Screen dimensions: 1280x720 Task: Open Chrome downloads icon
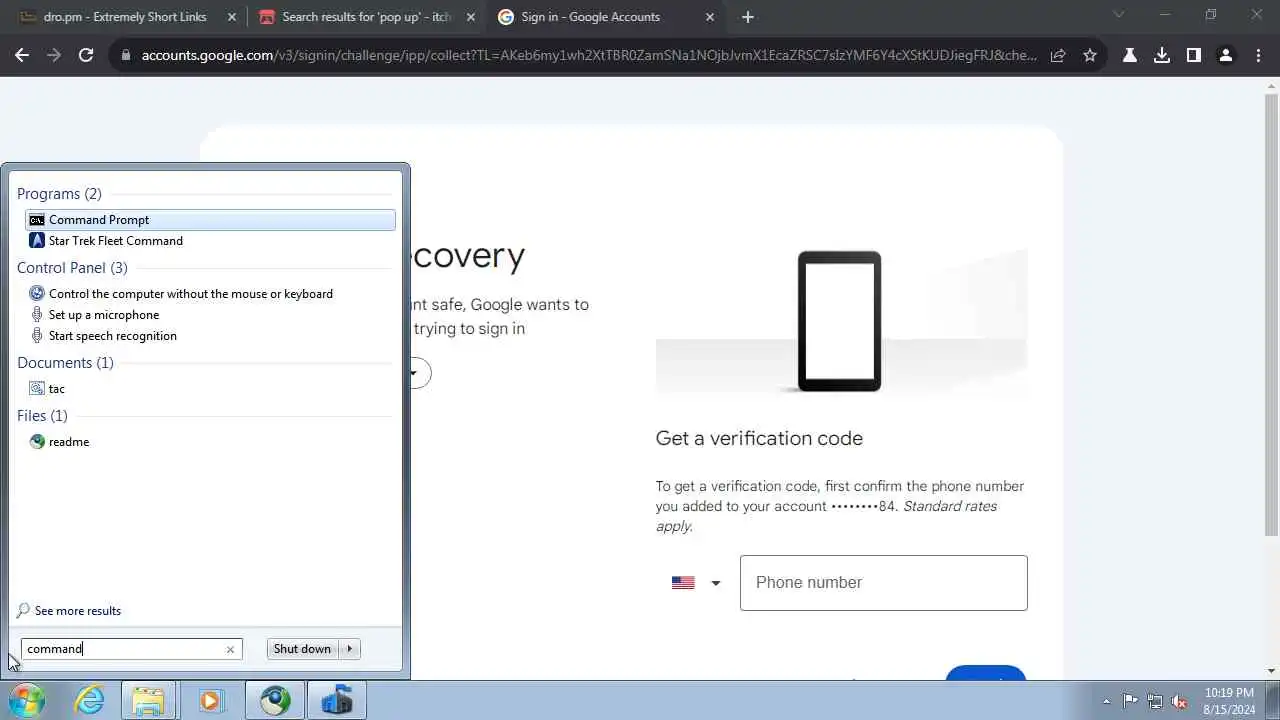pos(1162,56)
